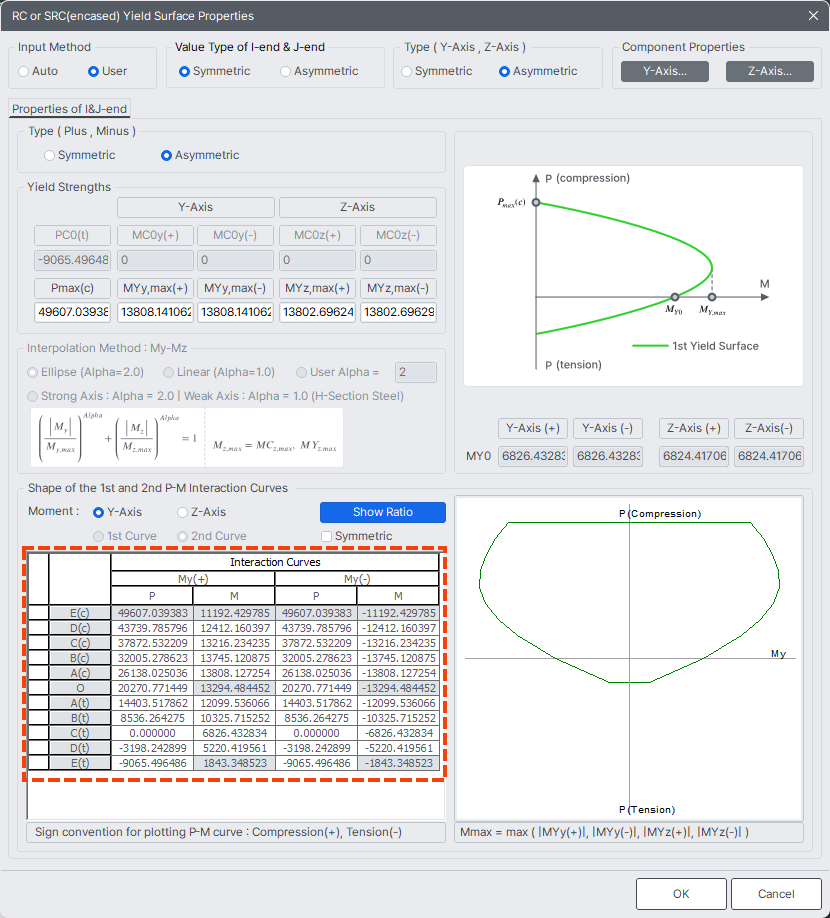The image size is (830, 918).
Task: Set Type (Y-Axis, Z-Axis) to Asymmetric
Action: 538,71
